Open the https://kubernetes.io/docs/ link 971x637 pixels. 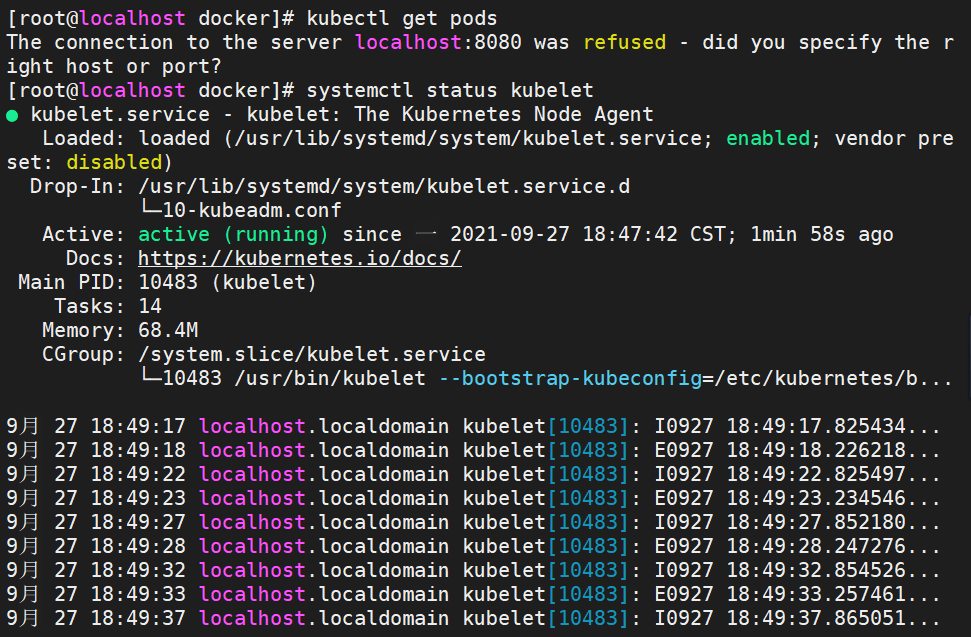click(x=300, y=258)
